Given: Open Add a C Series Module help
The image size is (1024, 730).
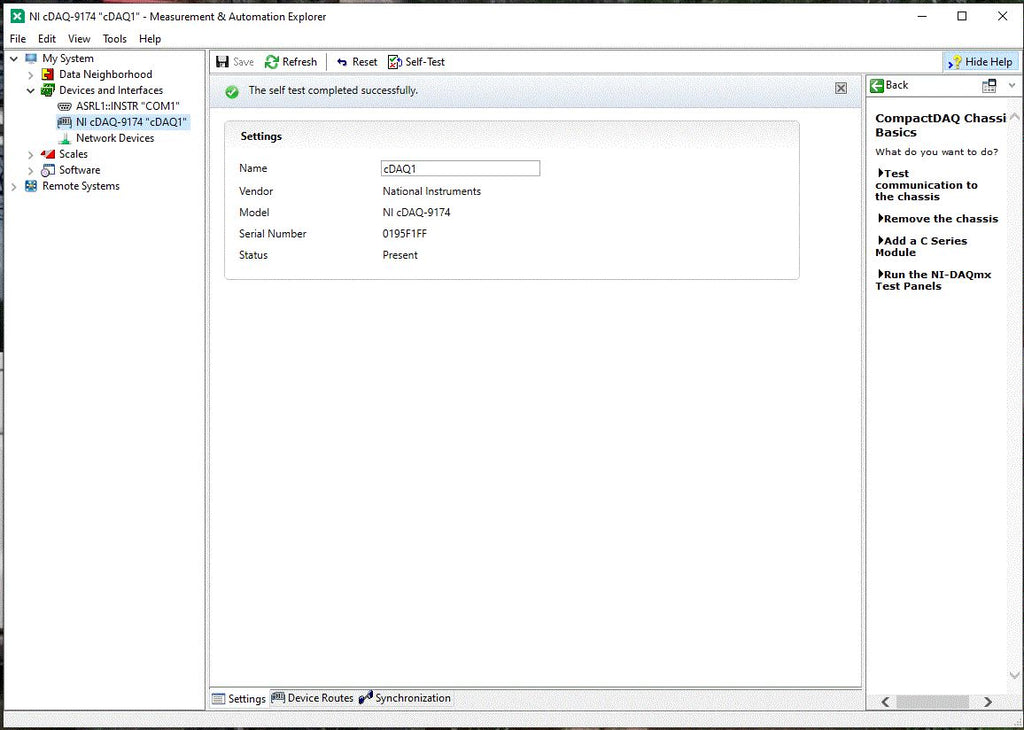Looking at the screenshot, I should [921, 246].
